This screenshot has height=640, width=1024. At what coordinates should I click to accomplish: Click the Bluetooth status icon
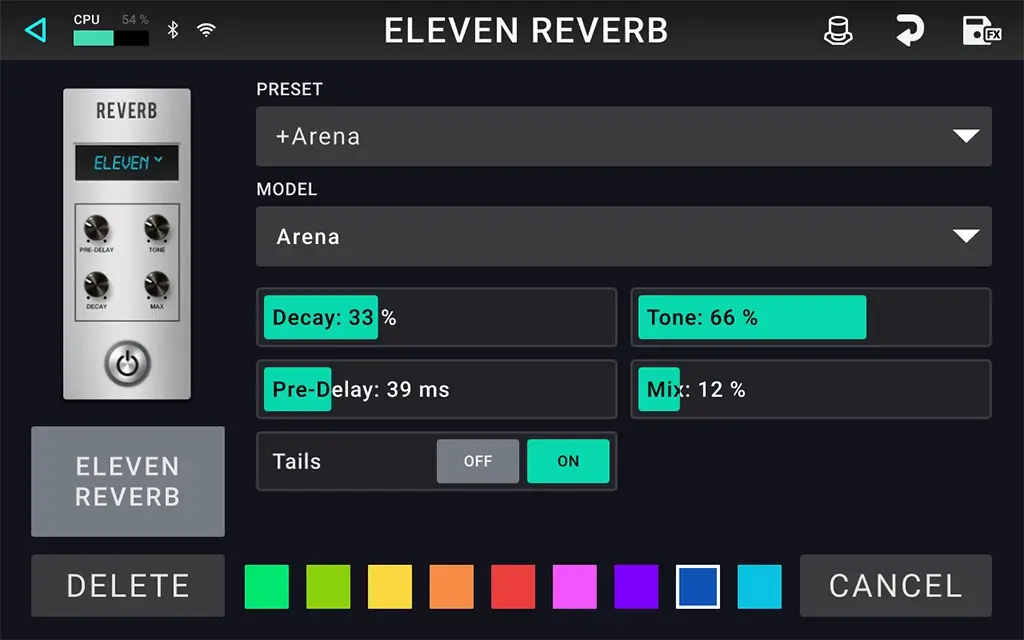(x=172, y=30)
